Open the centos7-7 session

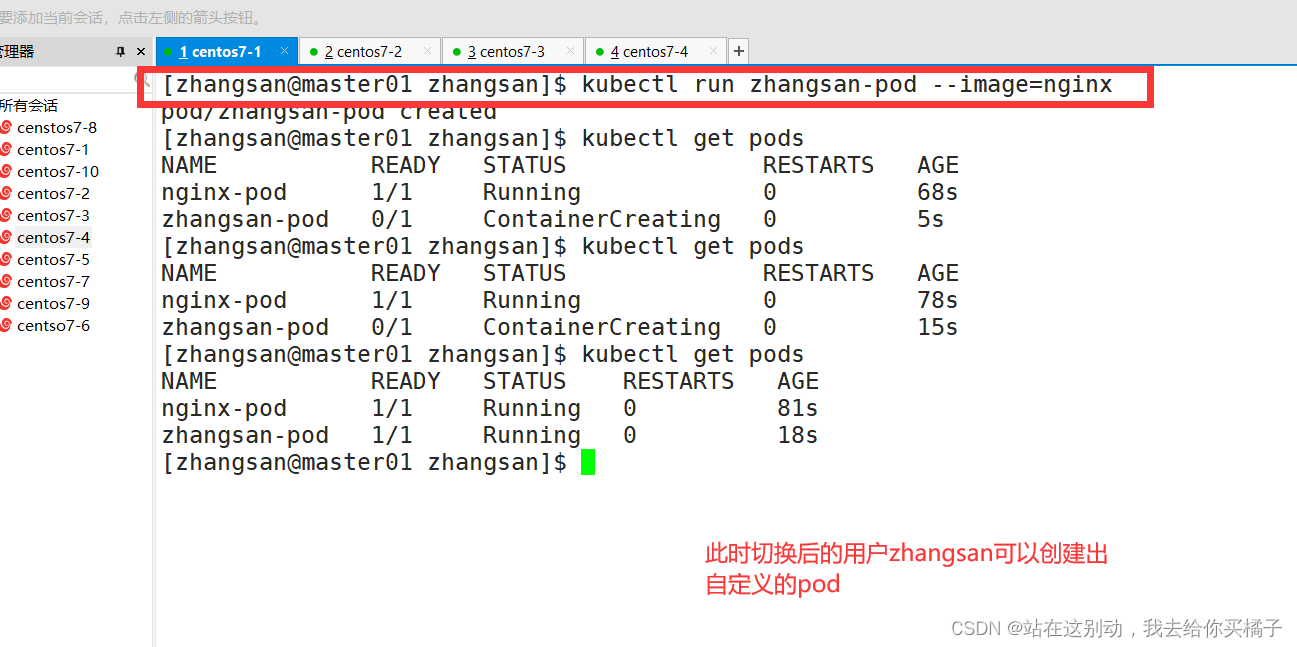(53, 281)
